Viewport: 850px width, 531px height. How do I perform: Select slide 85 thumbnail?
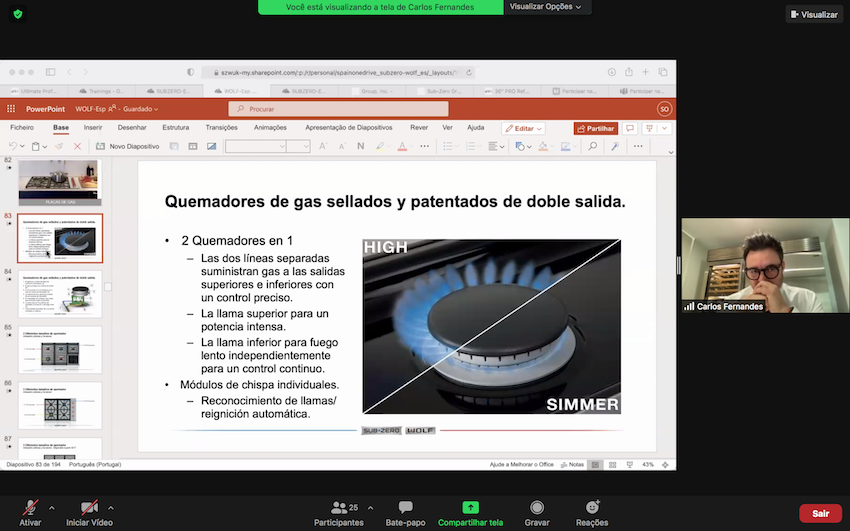click(60, 350)
